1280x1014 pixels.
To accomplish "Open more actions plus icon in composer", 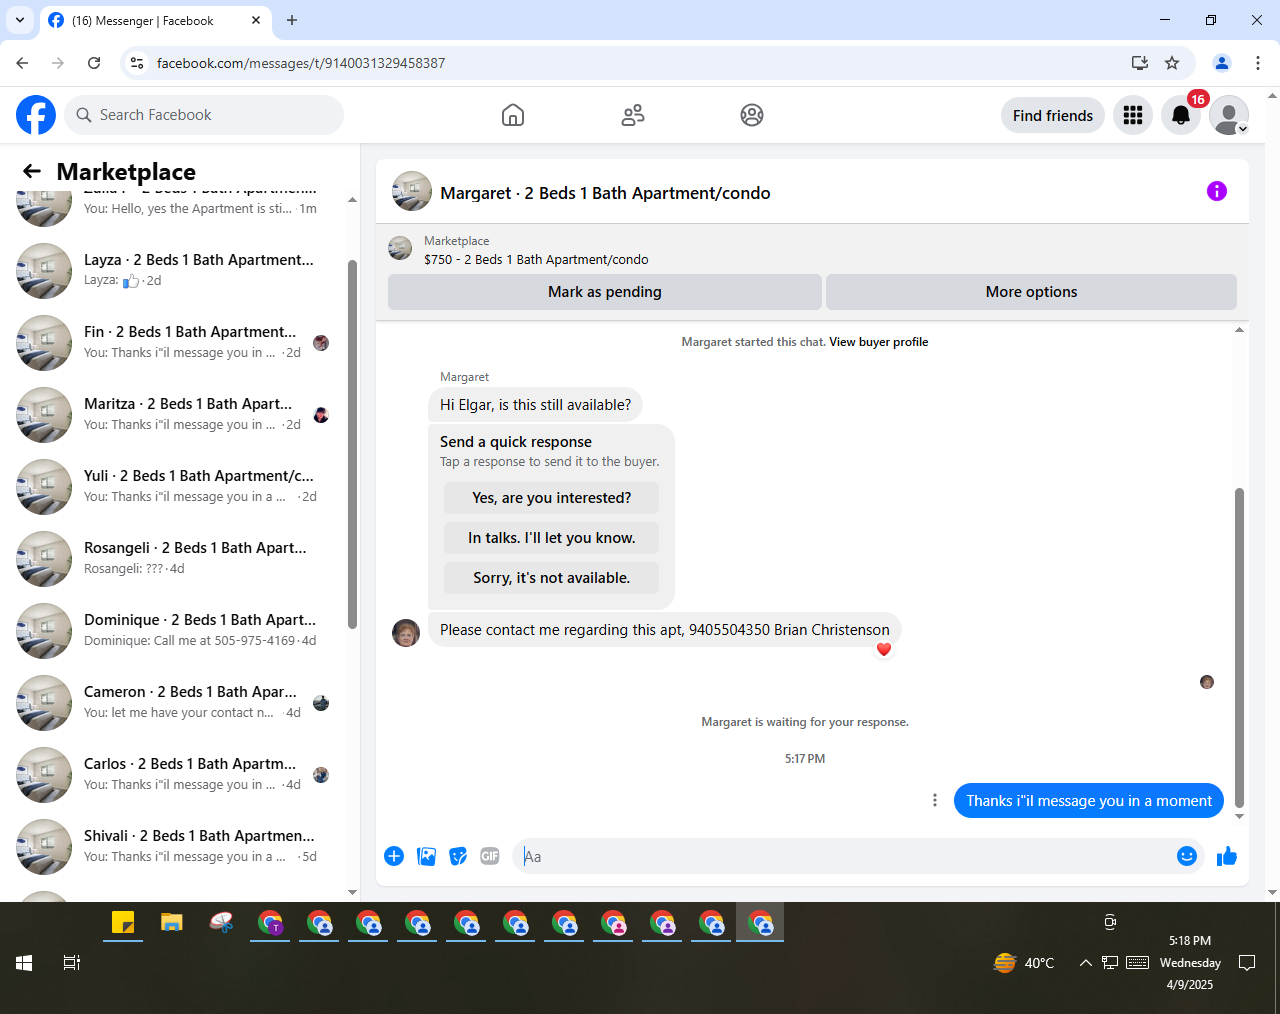I will (394, 856).
